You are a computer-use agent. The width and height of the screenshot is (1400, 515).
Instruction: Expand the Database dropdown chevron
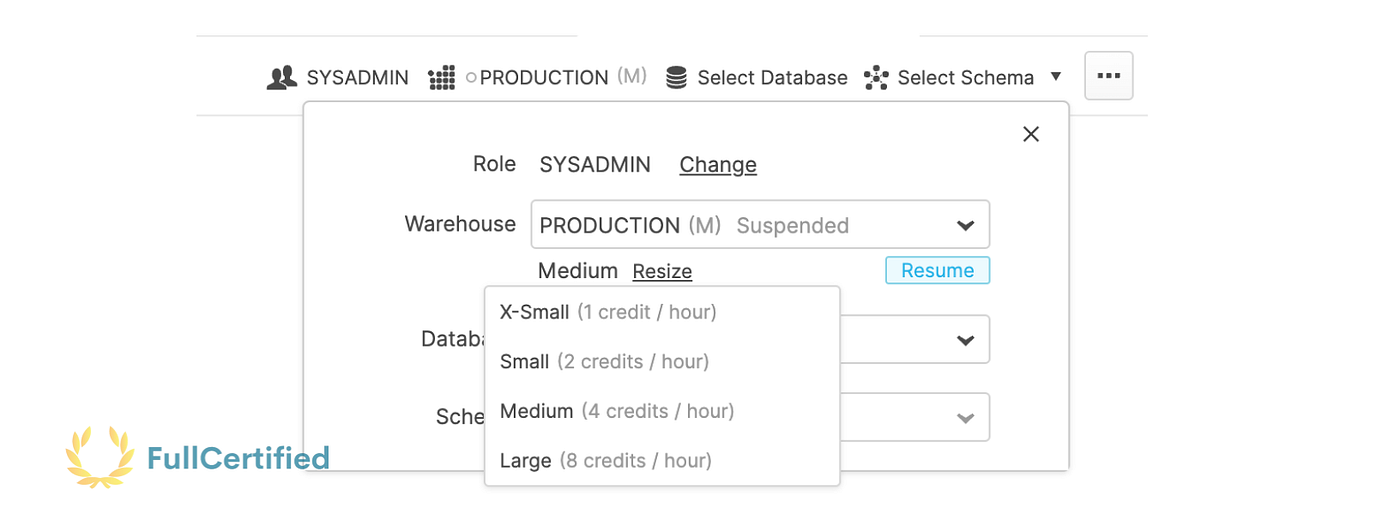coord(965,340)
